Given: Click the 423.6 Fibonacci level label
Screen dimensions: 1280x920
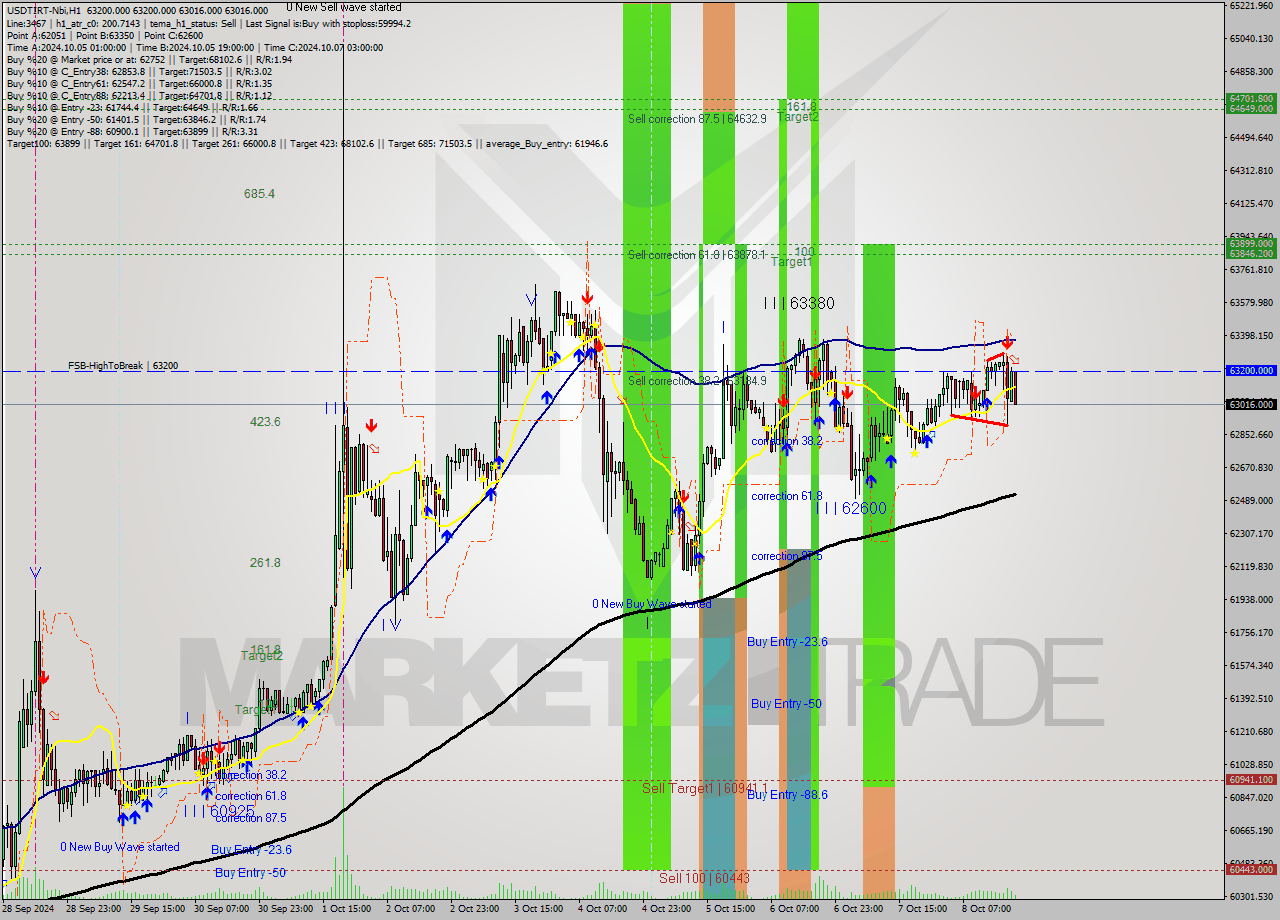Looking at the screenshot, I should tap(265, 422).
